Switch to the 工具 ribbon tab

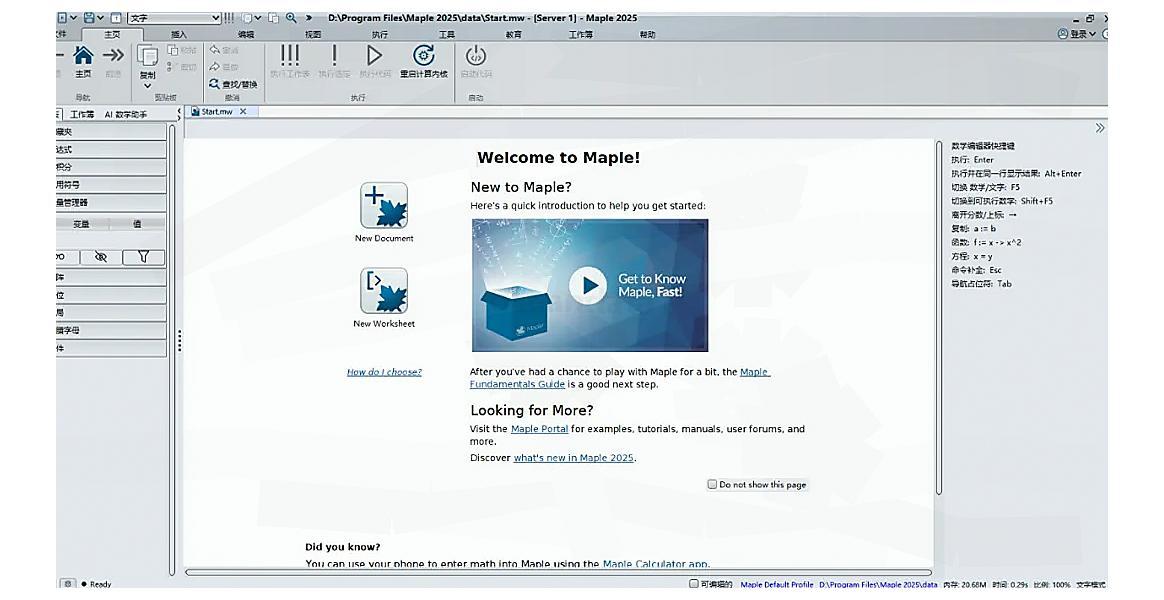(x=446, y=34)
